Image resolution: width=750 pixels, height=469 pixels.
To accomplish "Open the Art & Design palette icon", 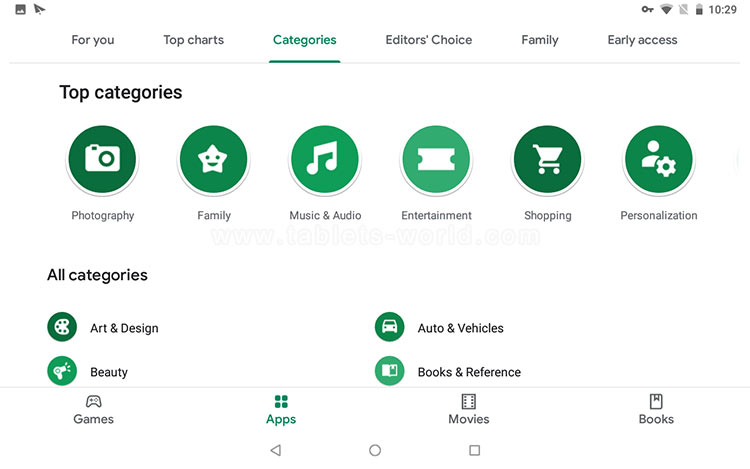I will [x=62, y=327].
